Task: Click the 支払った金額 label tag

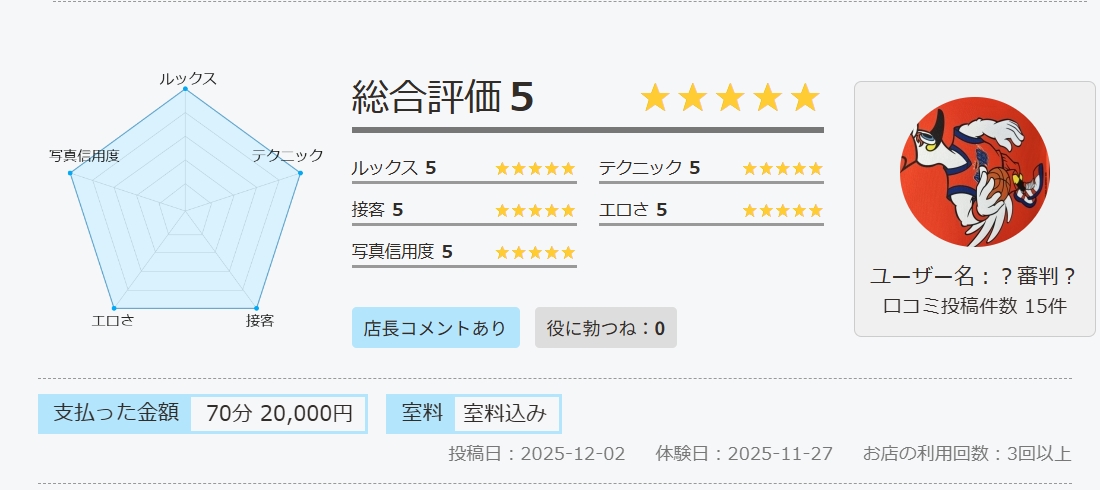Action: (x=115, y=413)
